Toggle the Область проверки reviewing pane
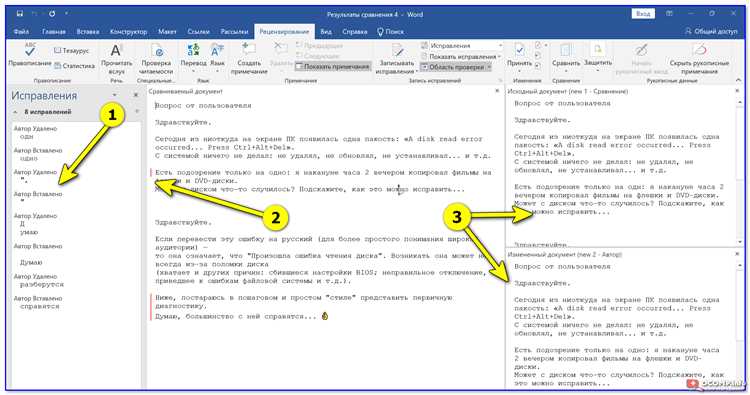 [x=453, y=67]
